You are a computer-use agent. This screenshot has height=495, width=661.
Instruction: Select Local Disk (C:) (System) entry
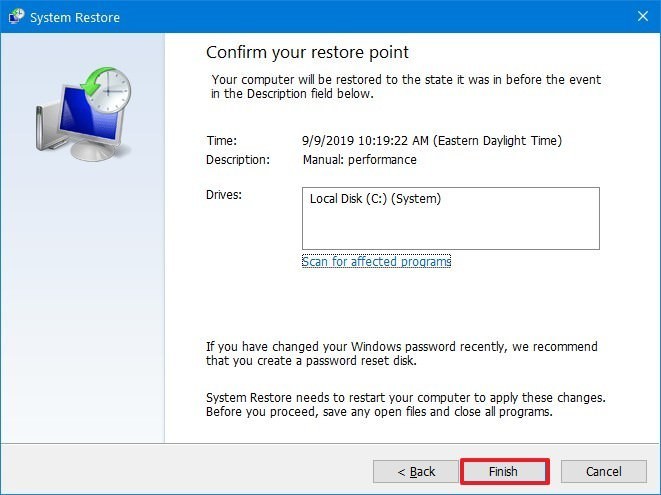click(375, 199)
